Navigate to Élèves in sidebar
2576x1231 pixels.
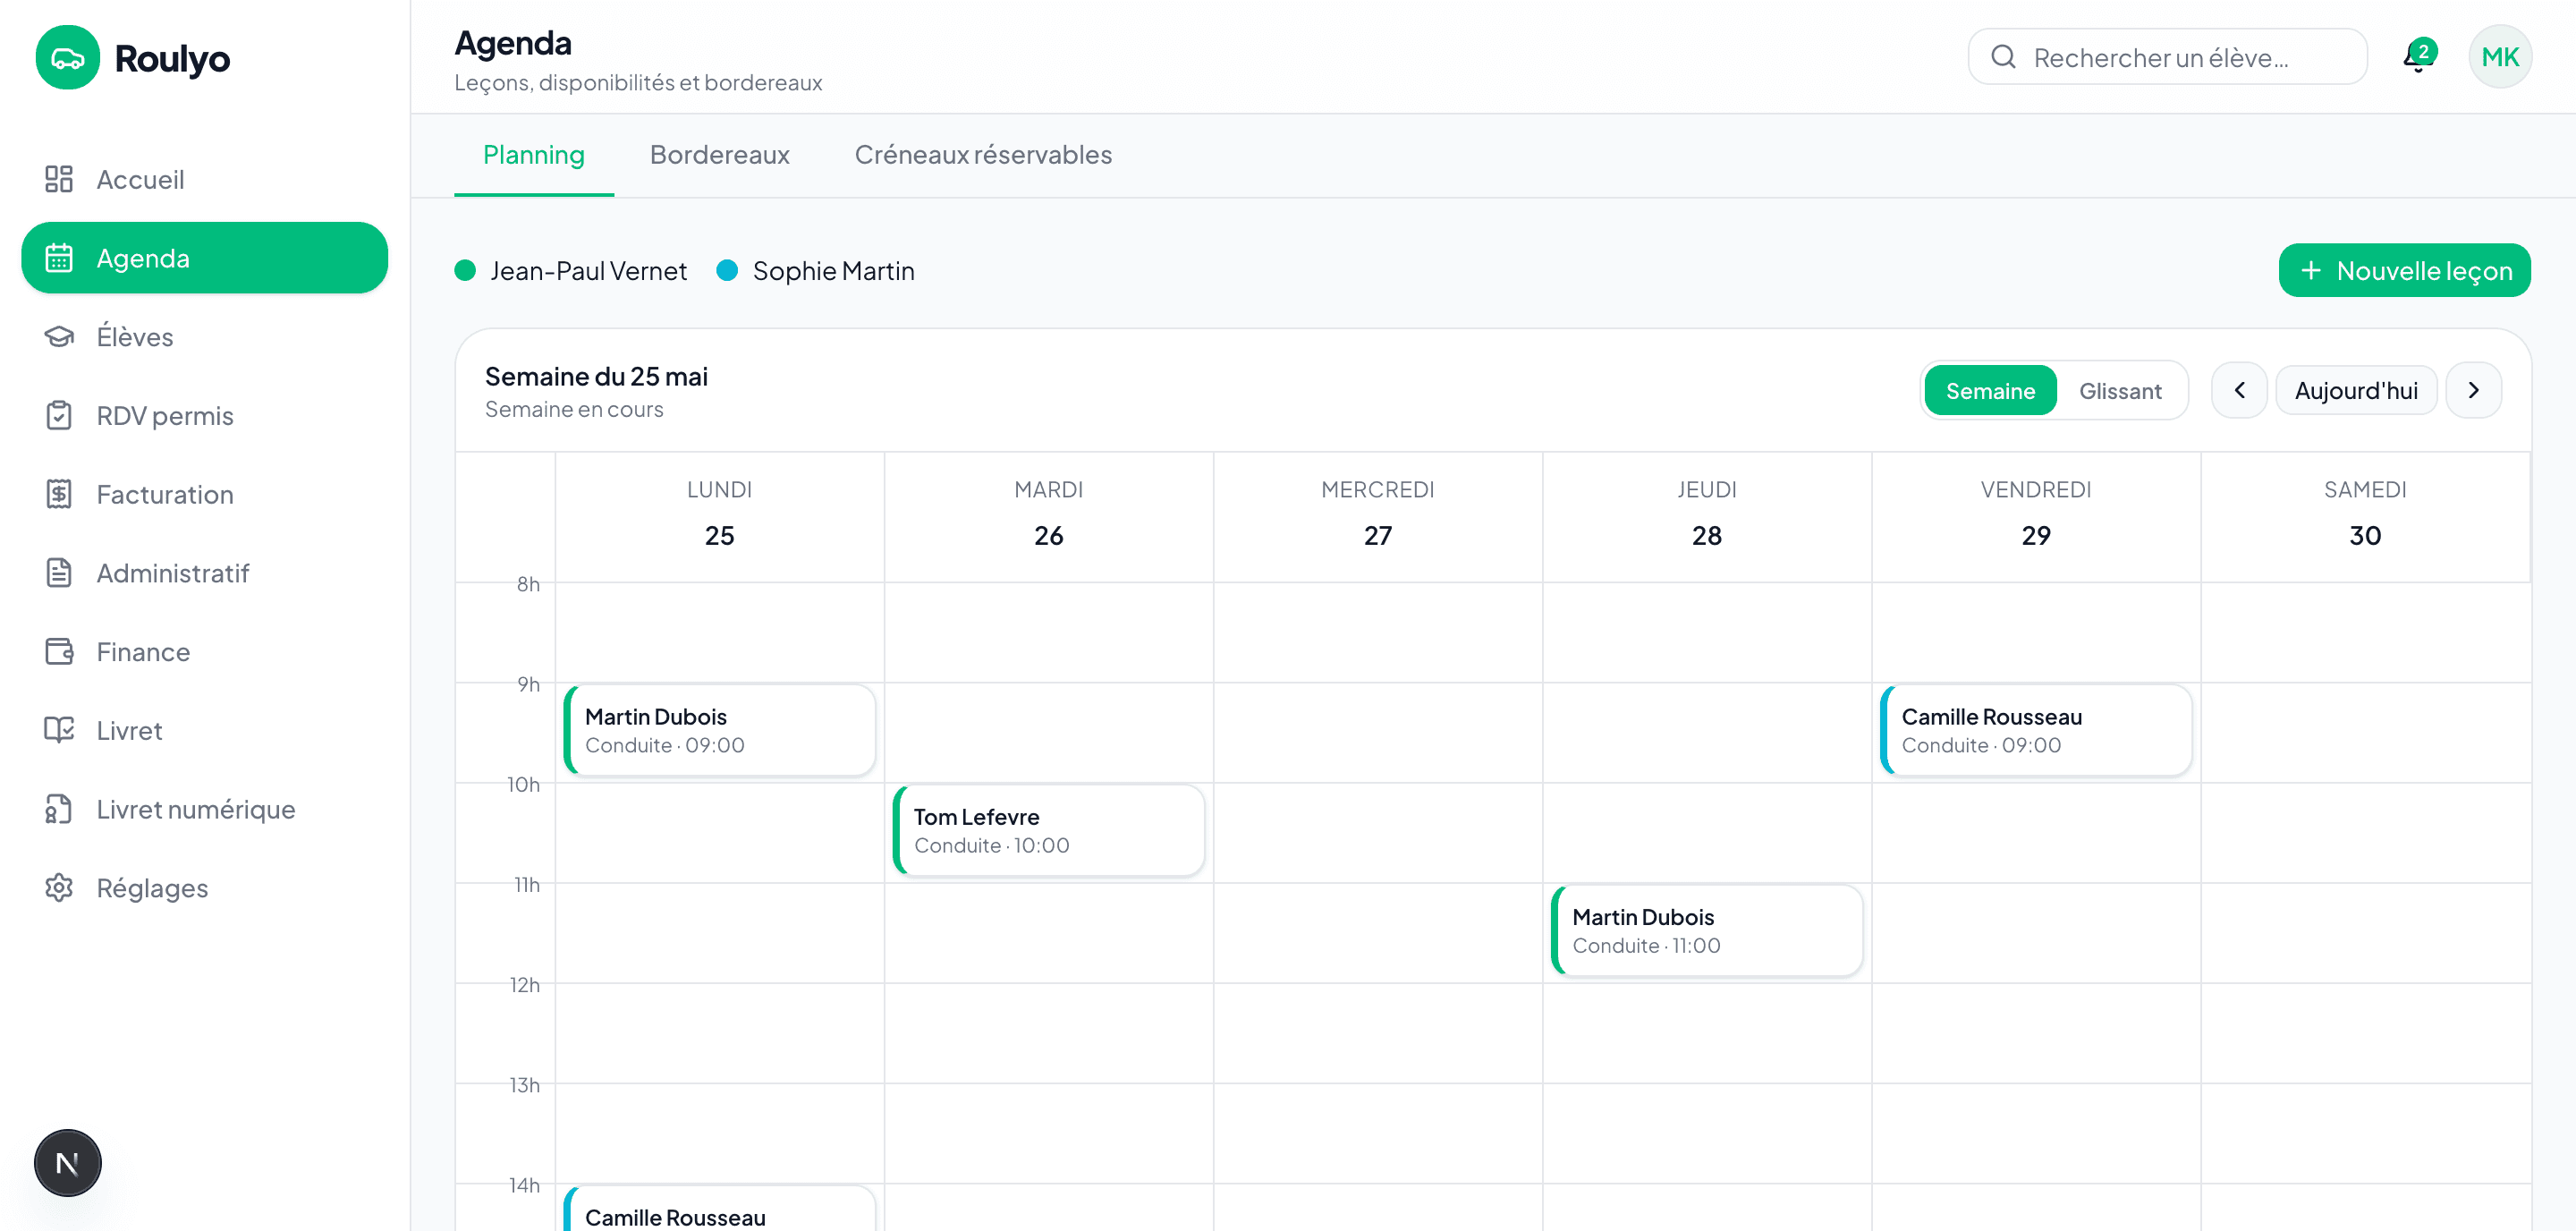point(205,337)
